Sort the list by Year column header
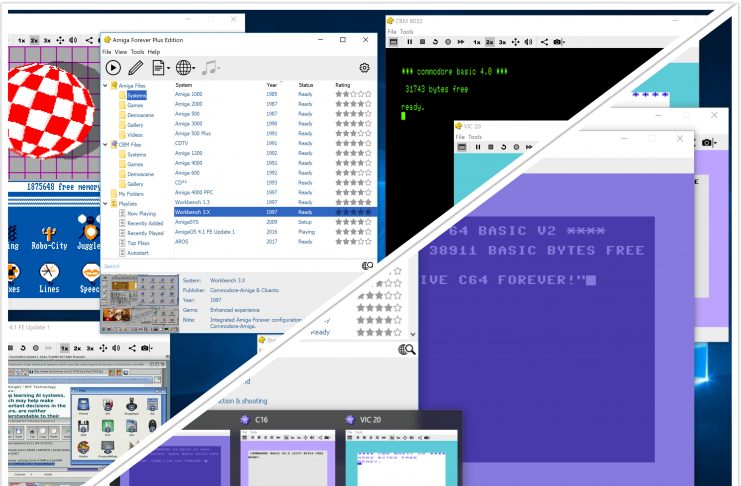741x486 pixels. 272,85
